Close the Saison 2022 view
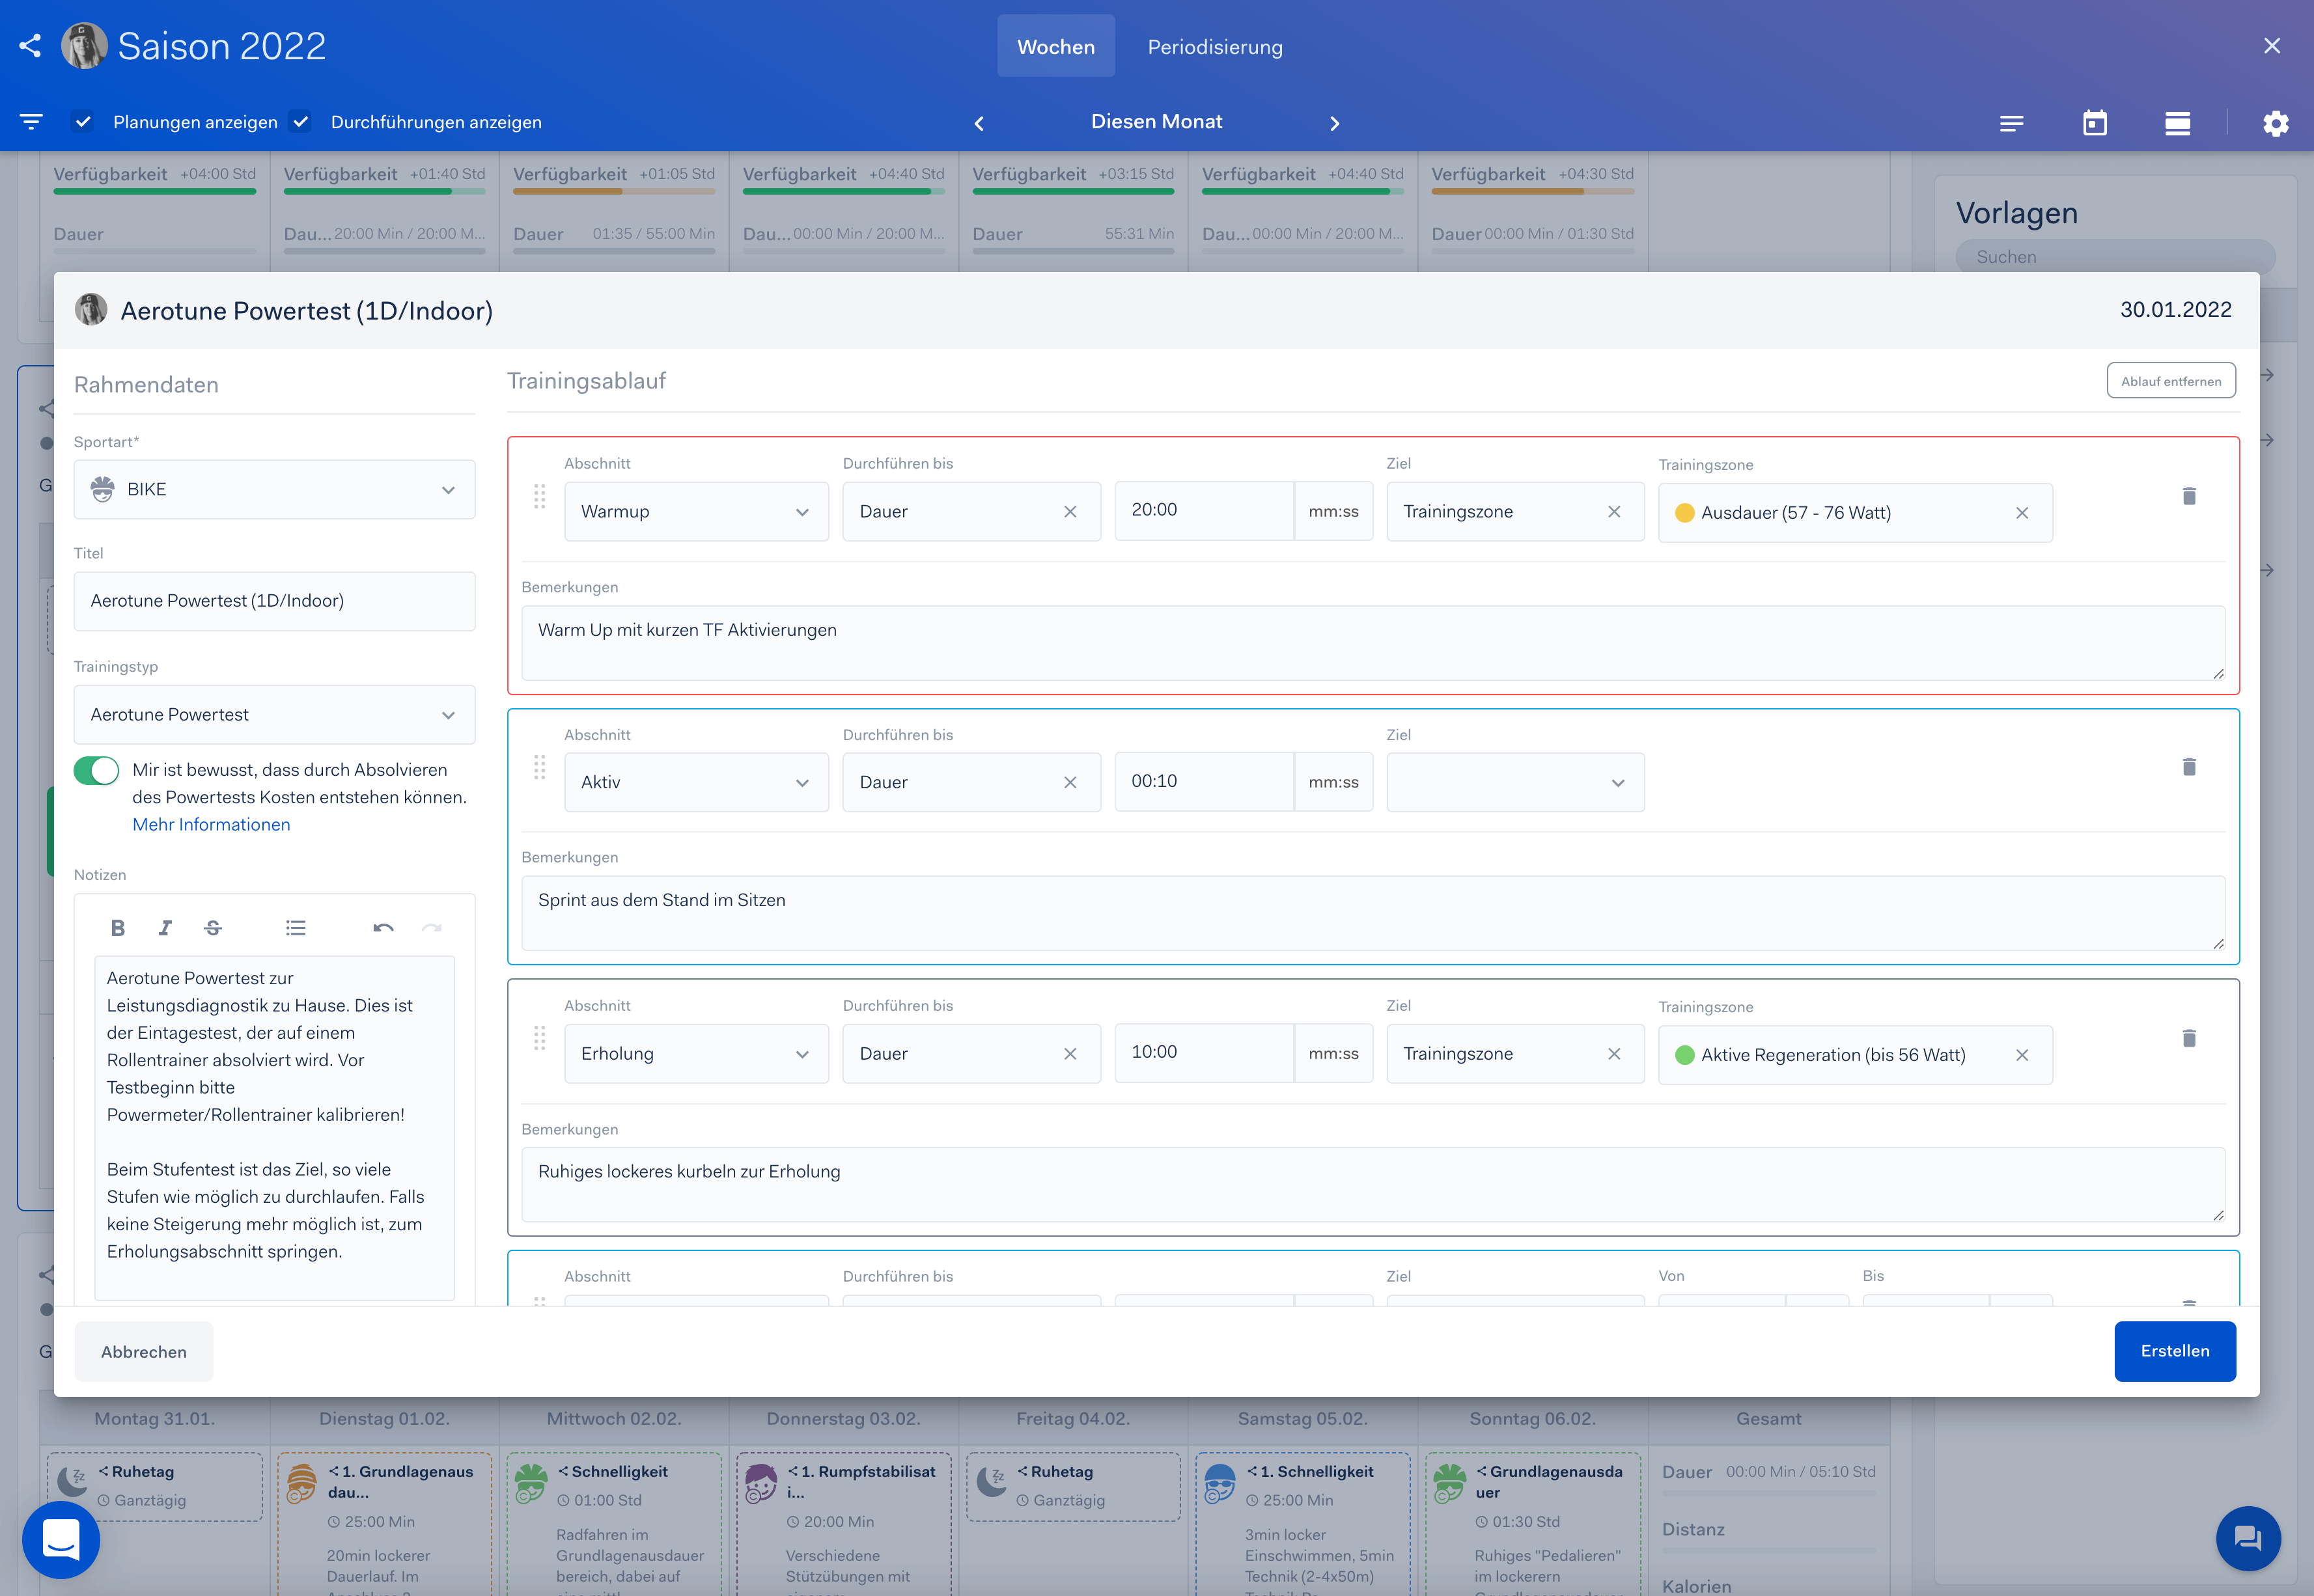Image resolution: width=2314 pixels, height=1596 pixels. pyautogui.click(x=2272, y=46)
